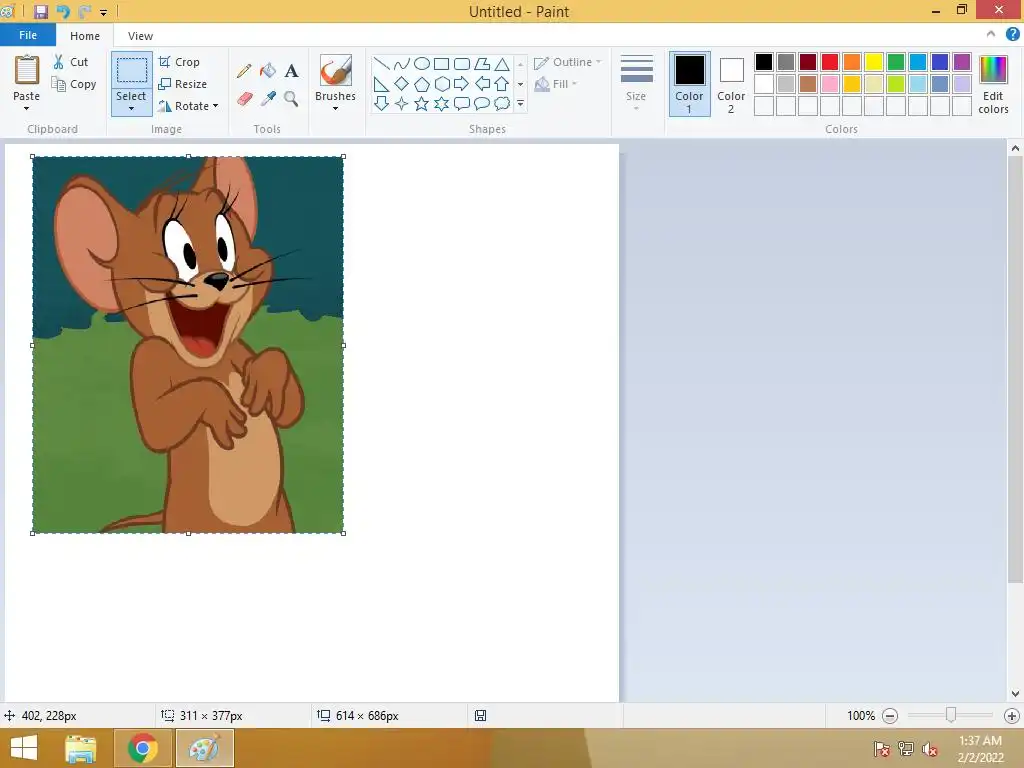The height and width of the screenshot is (768, 1024).
Task: Choose the Pentagon shape
Action: click(422, 84)
